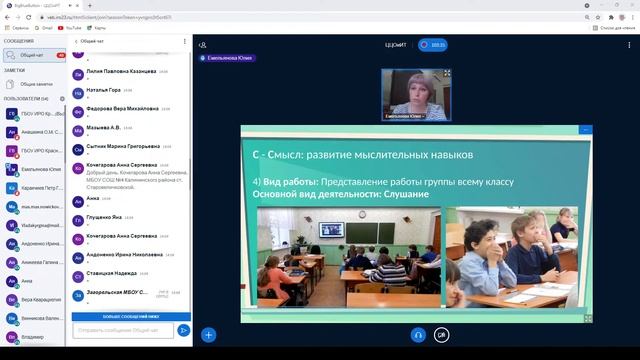The height and width of the screenshot is (360, 640).
Task: Open the browser extensions puzzle icon
Action: (611, 18)
